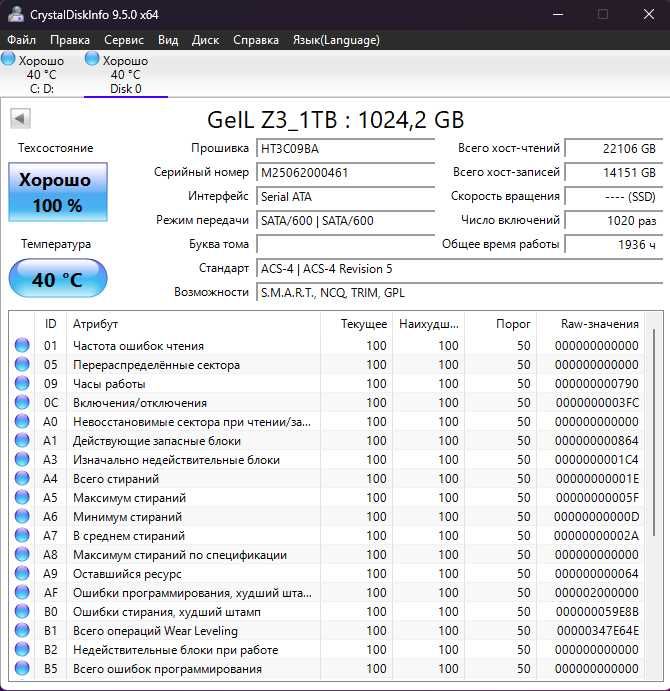Click raw value 0000347E64E

point(597,631)
